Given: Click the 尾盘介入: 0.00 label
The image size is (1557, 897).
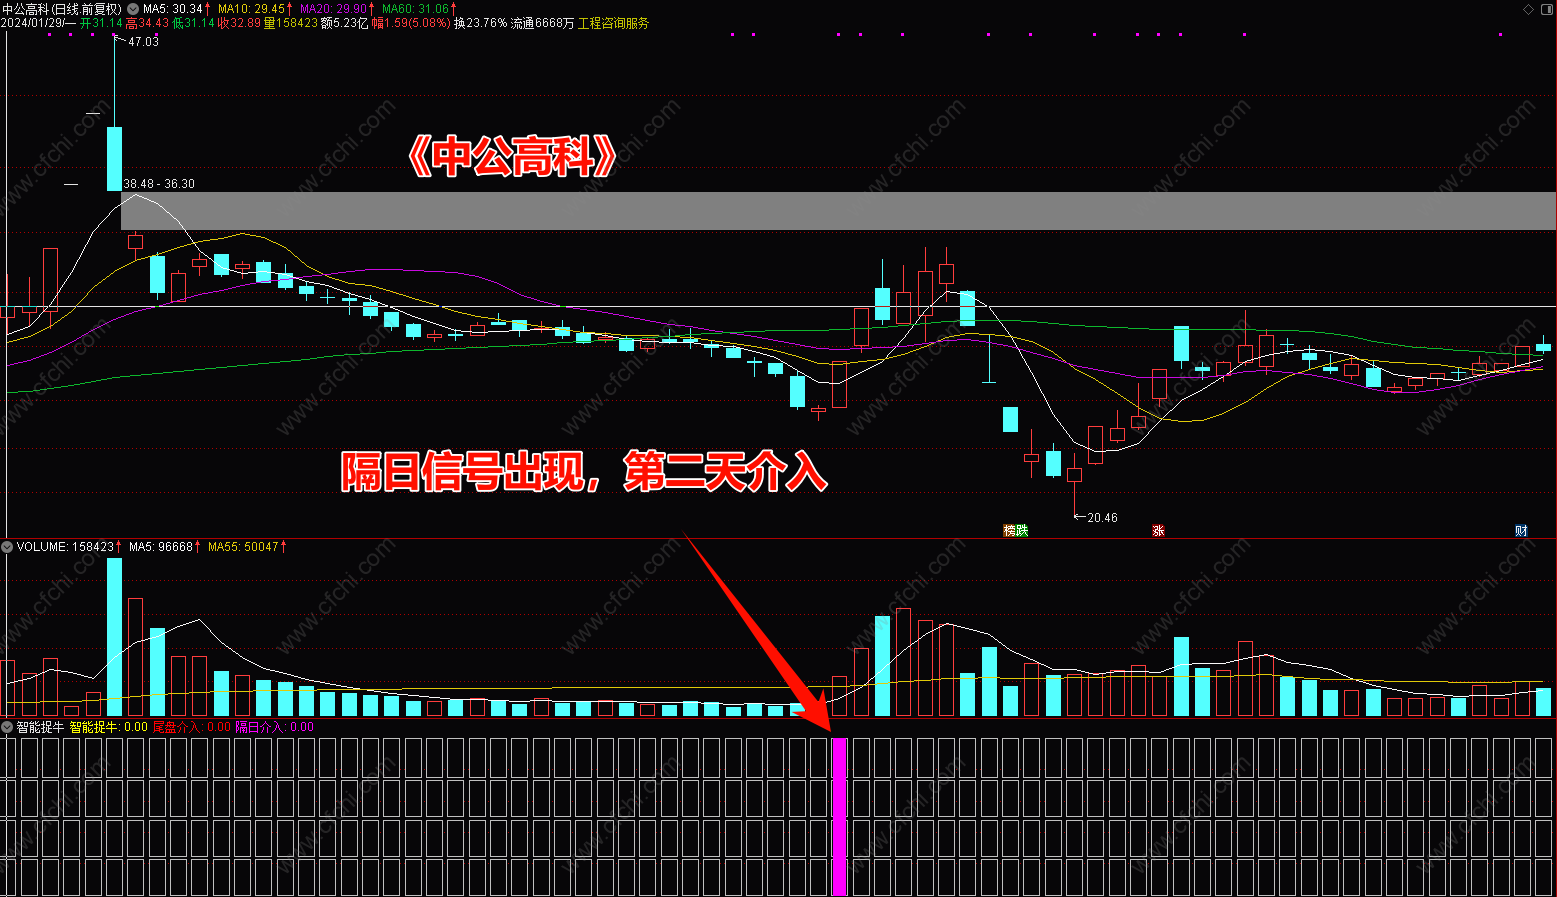Looking at the screenshot, I should point(191,727).
